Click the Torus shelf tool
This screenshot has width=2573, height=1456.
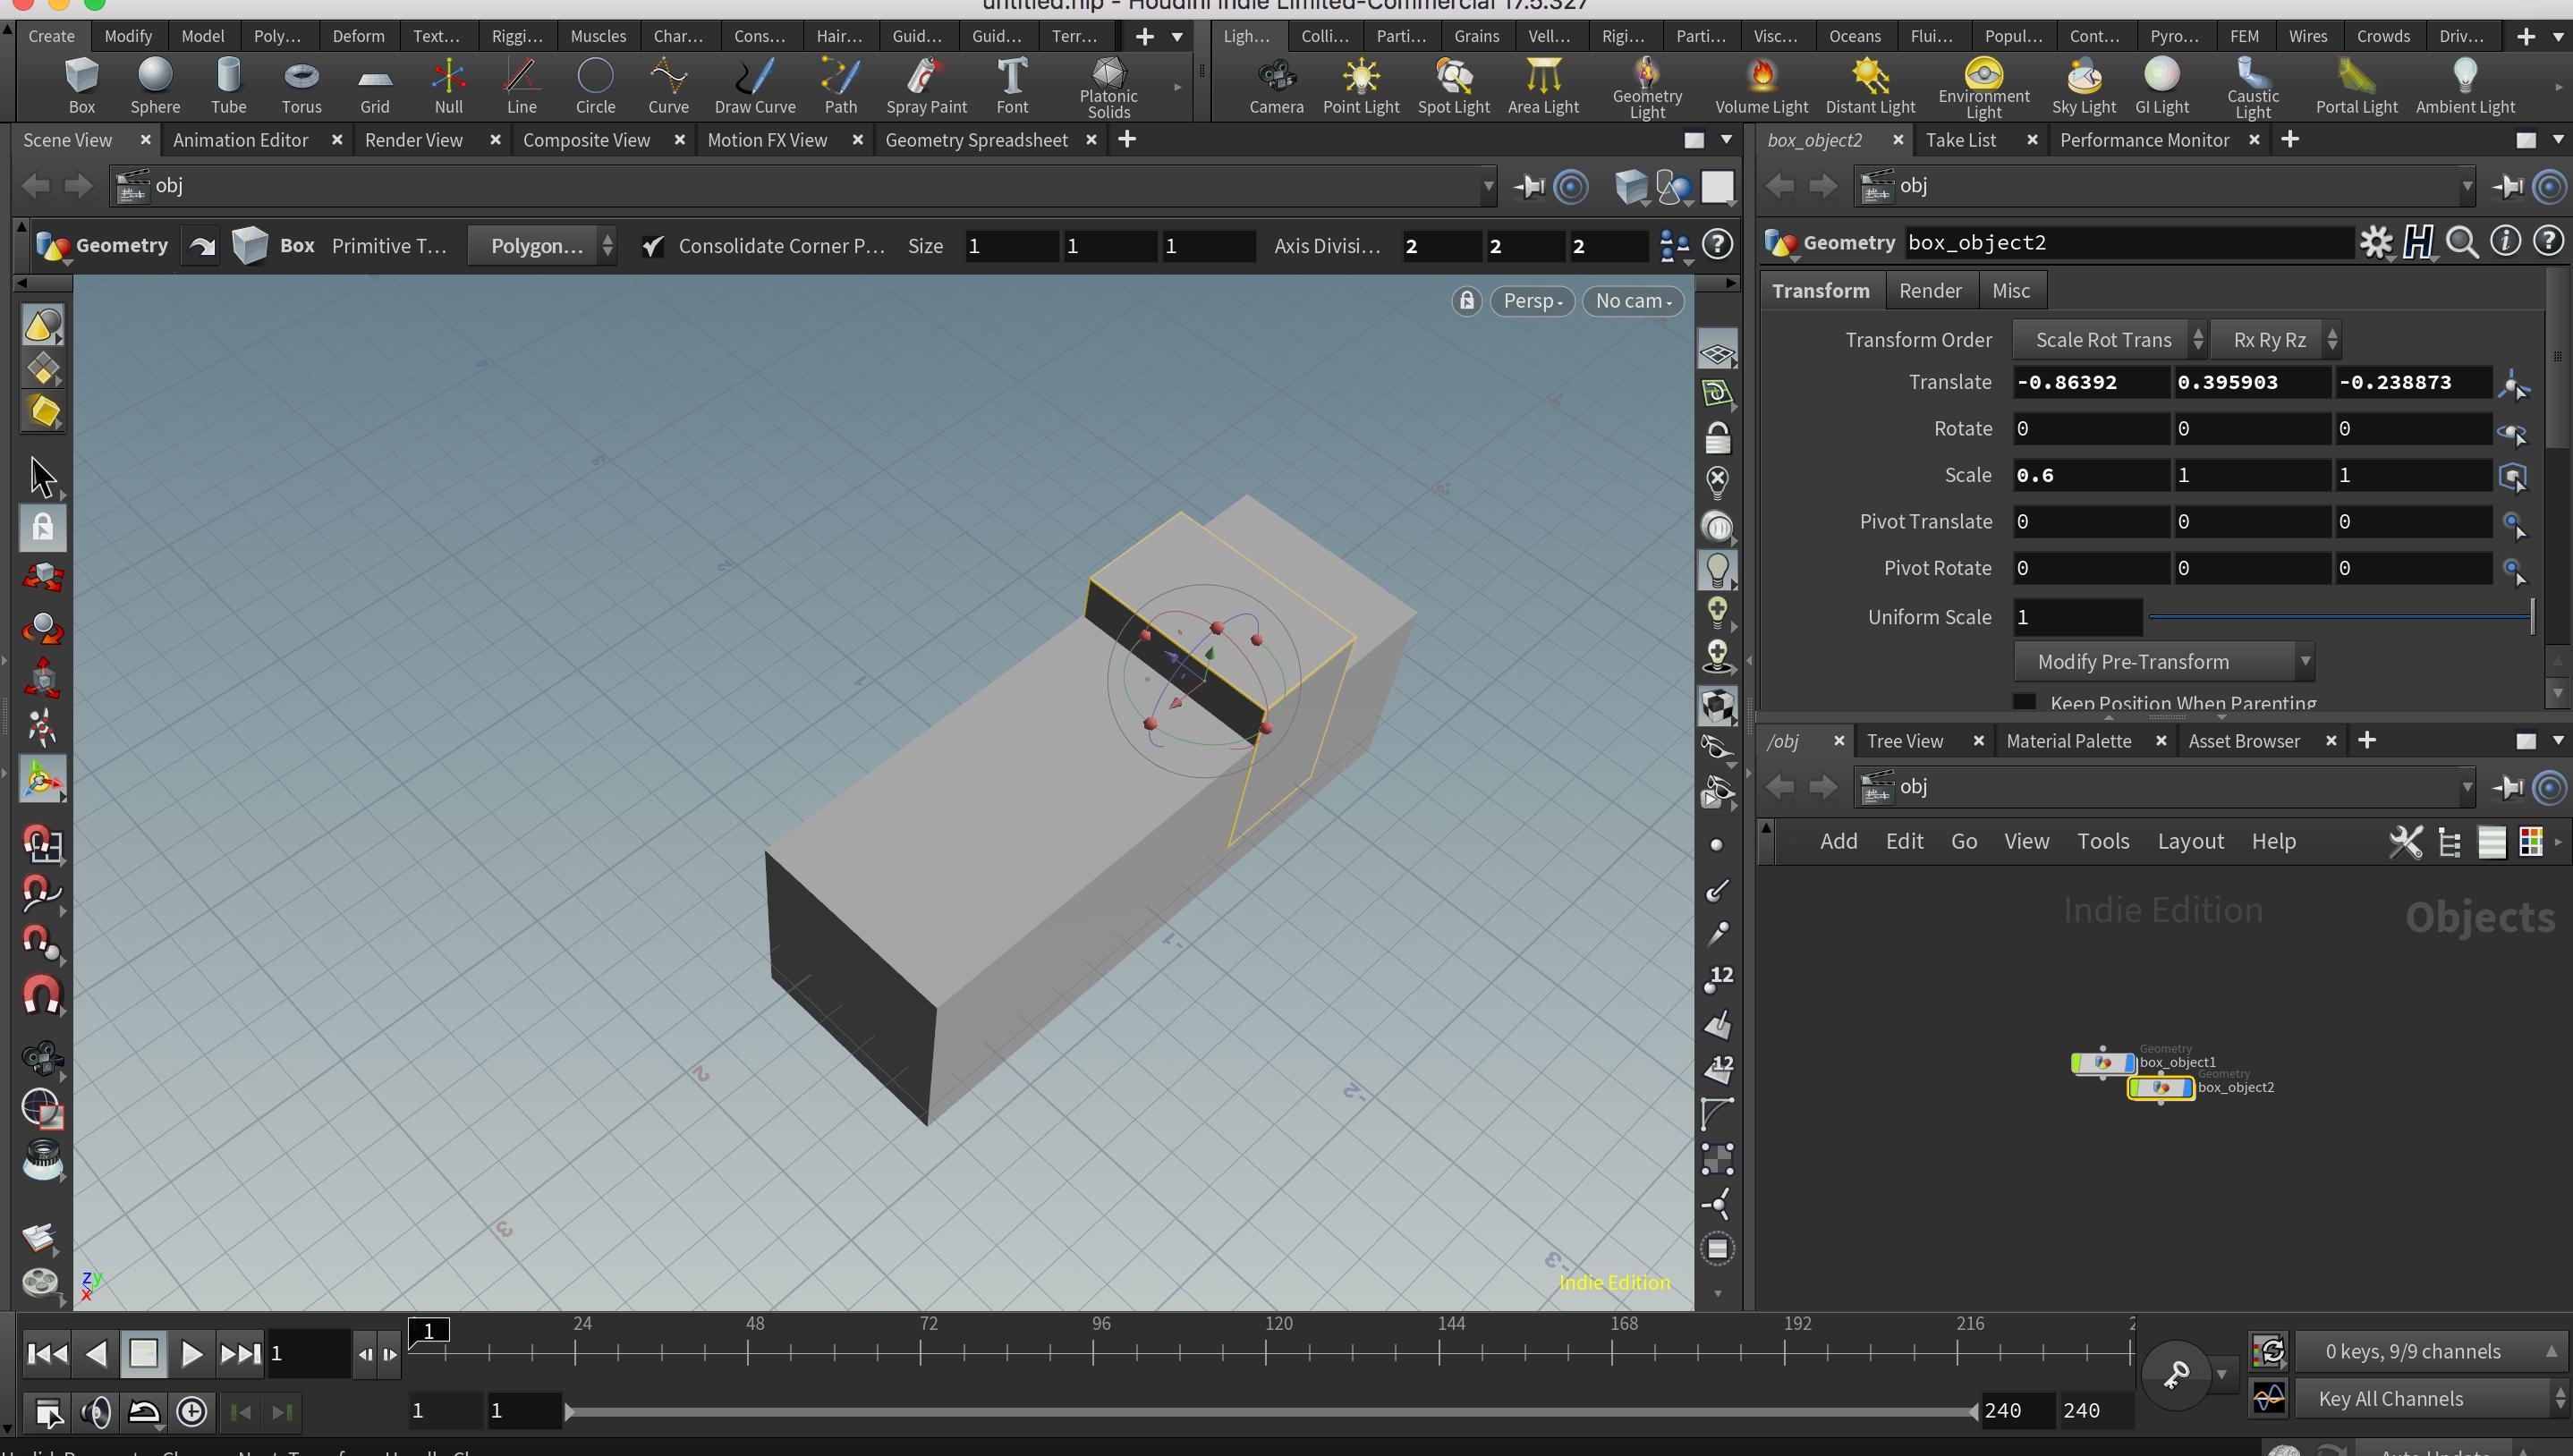tap(301, 85)
